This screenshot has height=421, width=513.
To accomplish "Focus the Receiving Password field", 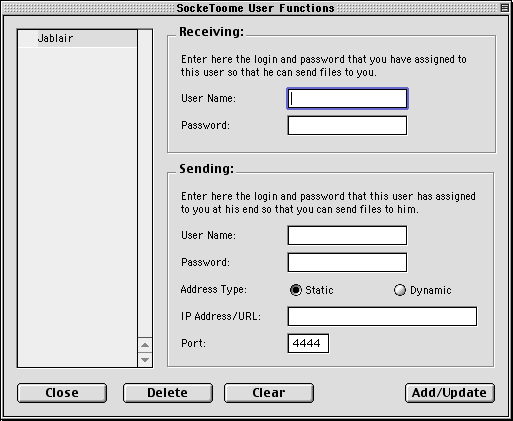I will pos(347,125).
